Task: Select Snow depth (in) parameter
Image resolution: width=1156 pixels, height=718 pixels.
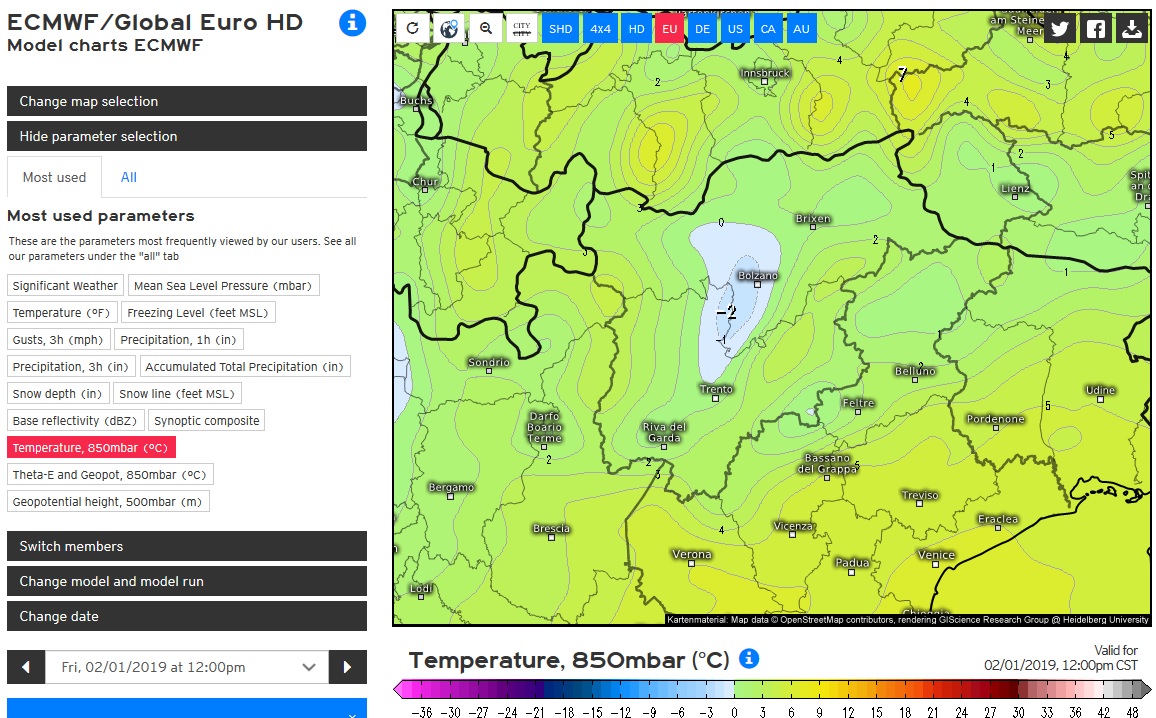Action: 58,394
